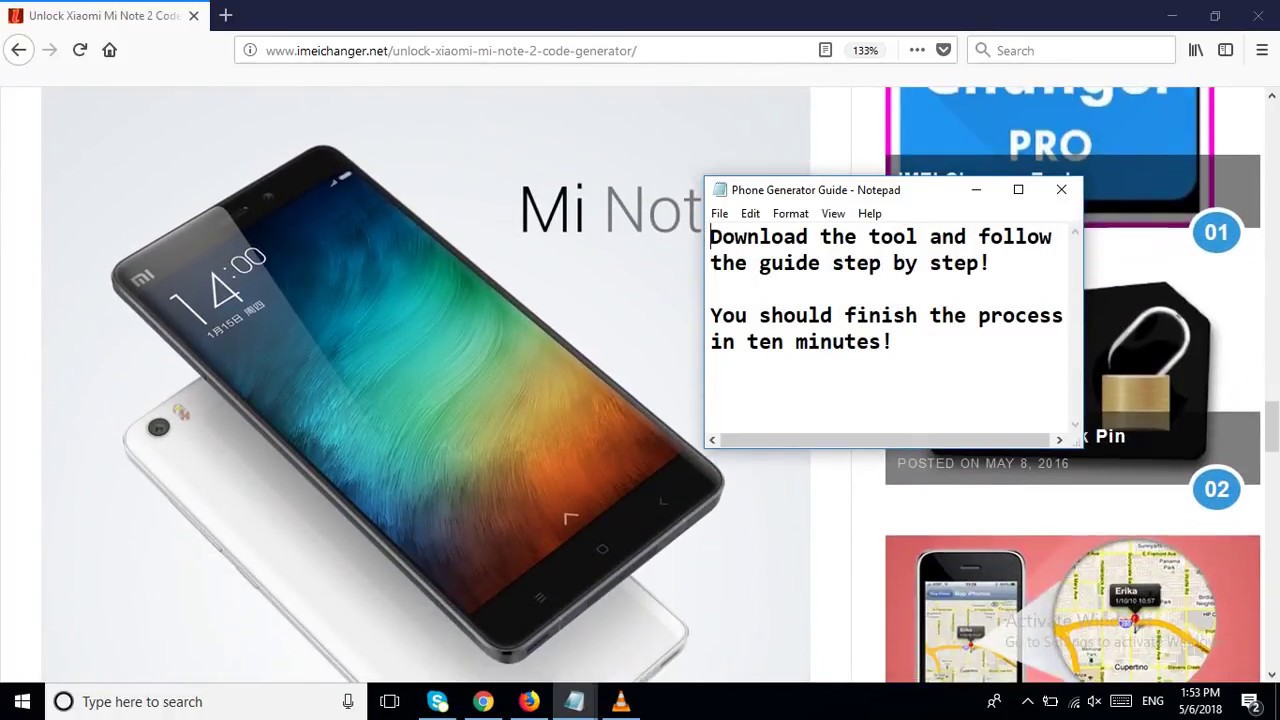
Task: Open the 1:53 PM clock and calendar
Action: click(1200, 702)
